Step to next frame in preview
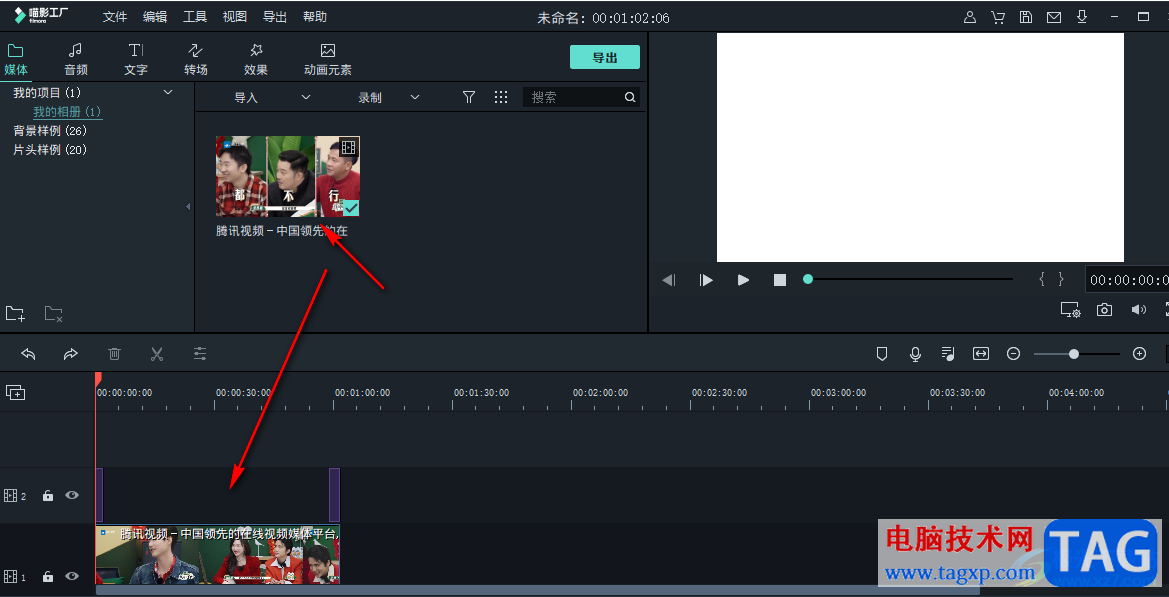The width and height of the screenshot is (1169, 597). [705, 280]
